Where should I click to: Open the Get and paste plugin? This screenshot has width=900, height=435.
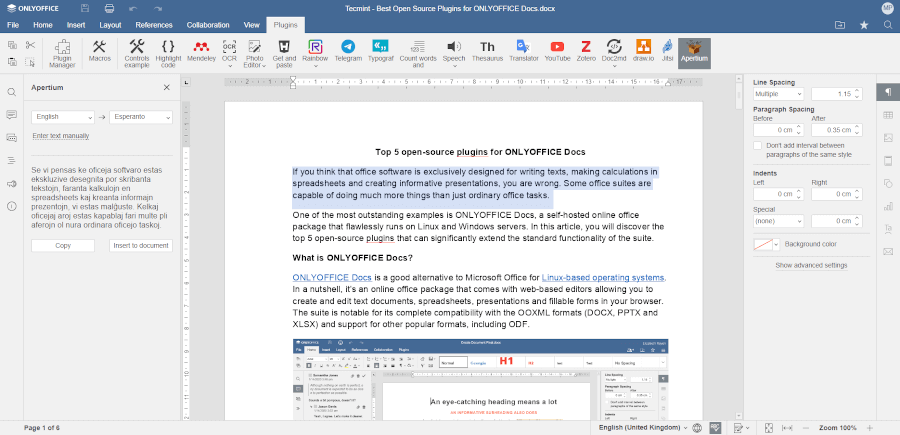(x=284, y=53)
